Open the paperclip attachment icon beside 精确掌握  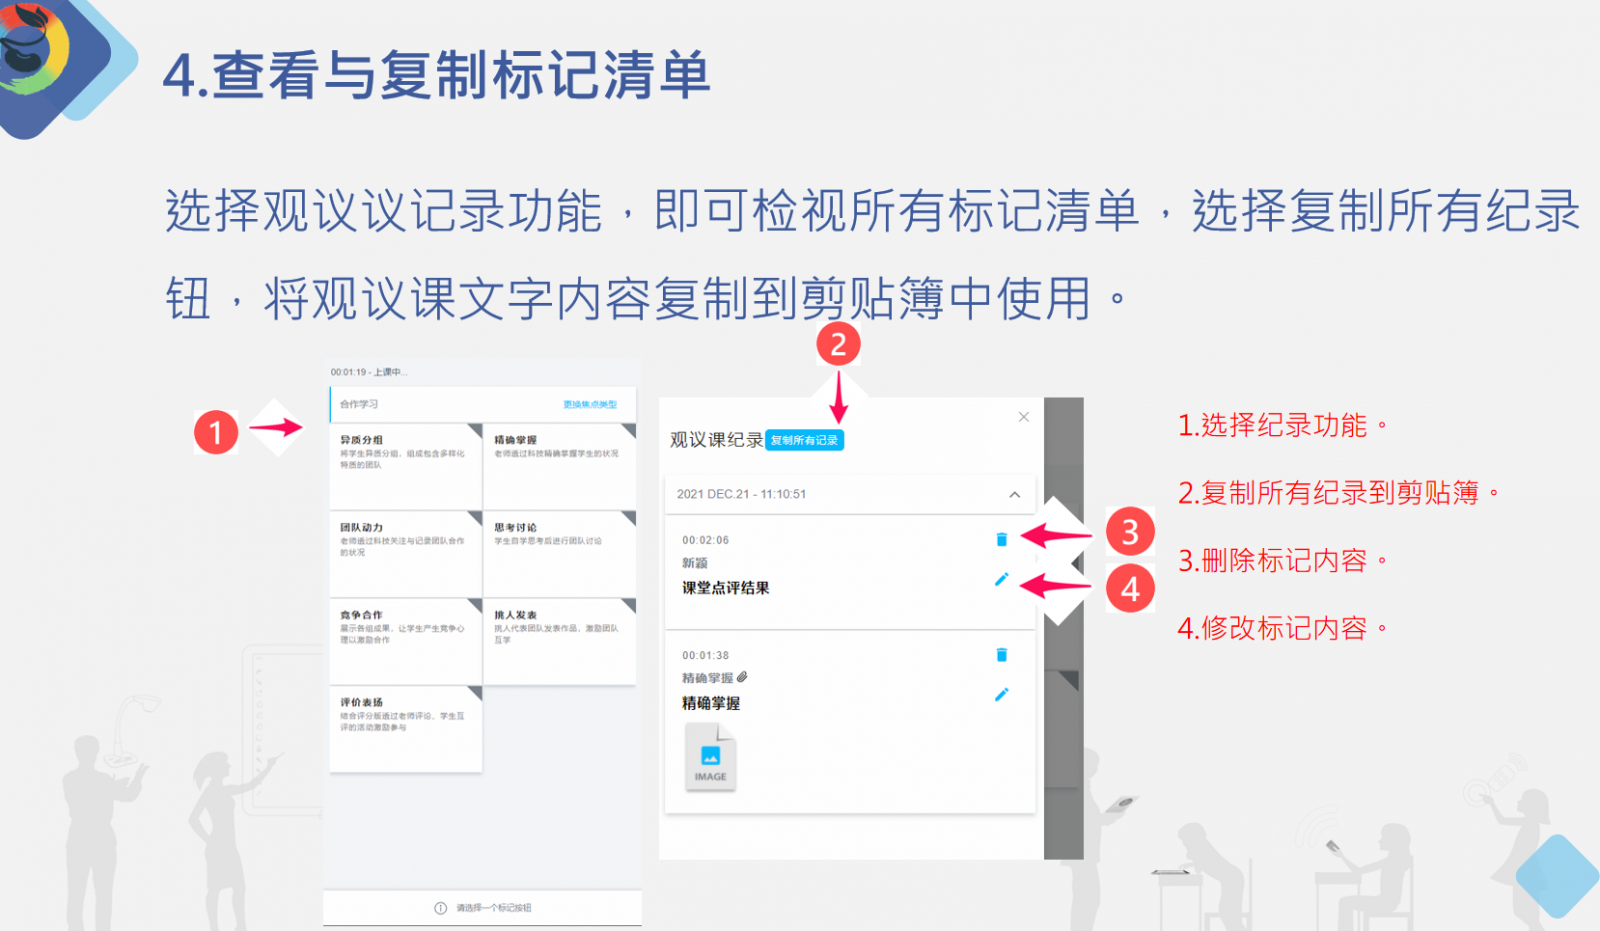(x=742, y=677)
